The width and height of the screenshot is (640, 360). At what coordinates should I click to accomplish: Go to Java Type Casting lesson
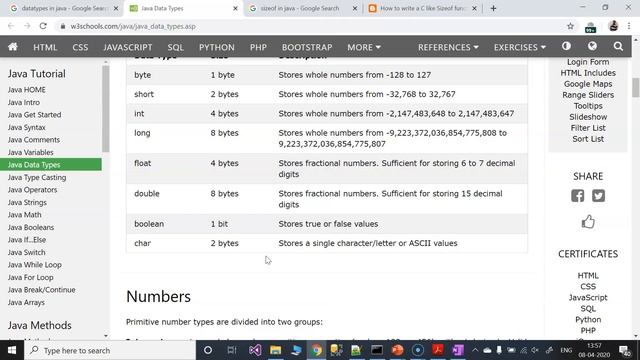pyautogui.click(x=37, y=178)
